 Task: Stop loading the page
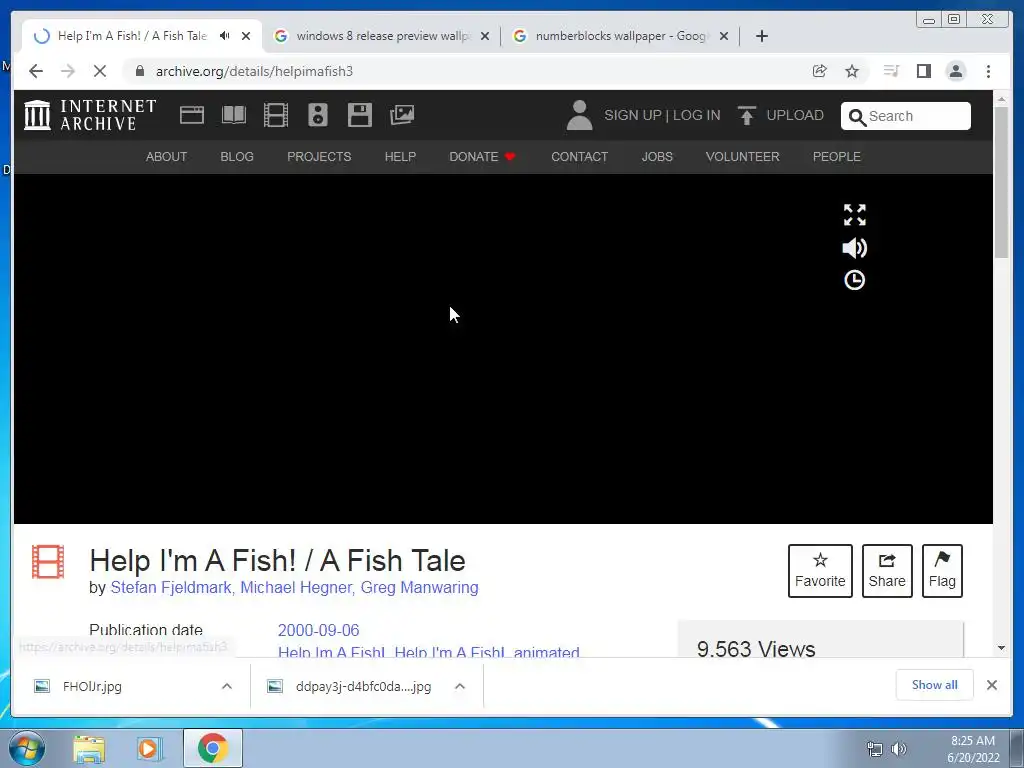point(100,71)
